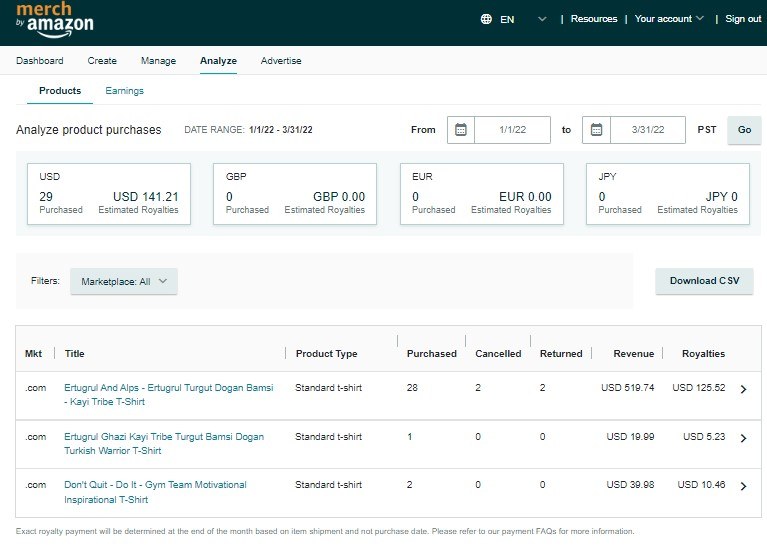
Task: Click the From date field 1/1/22
Action: (x=512, y=130)
